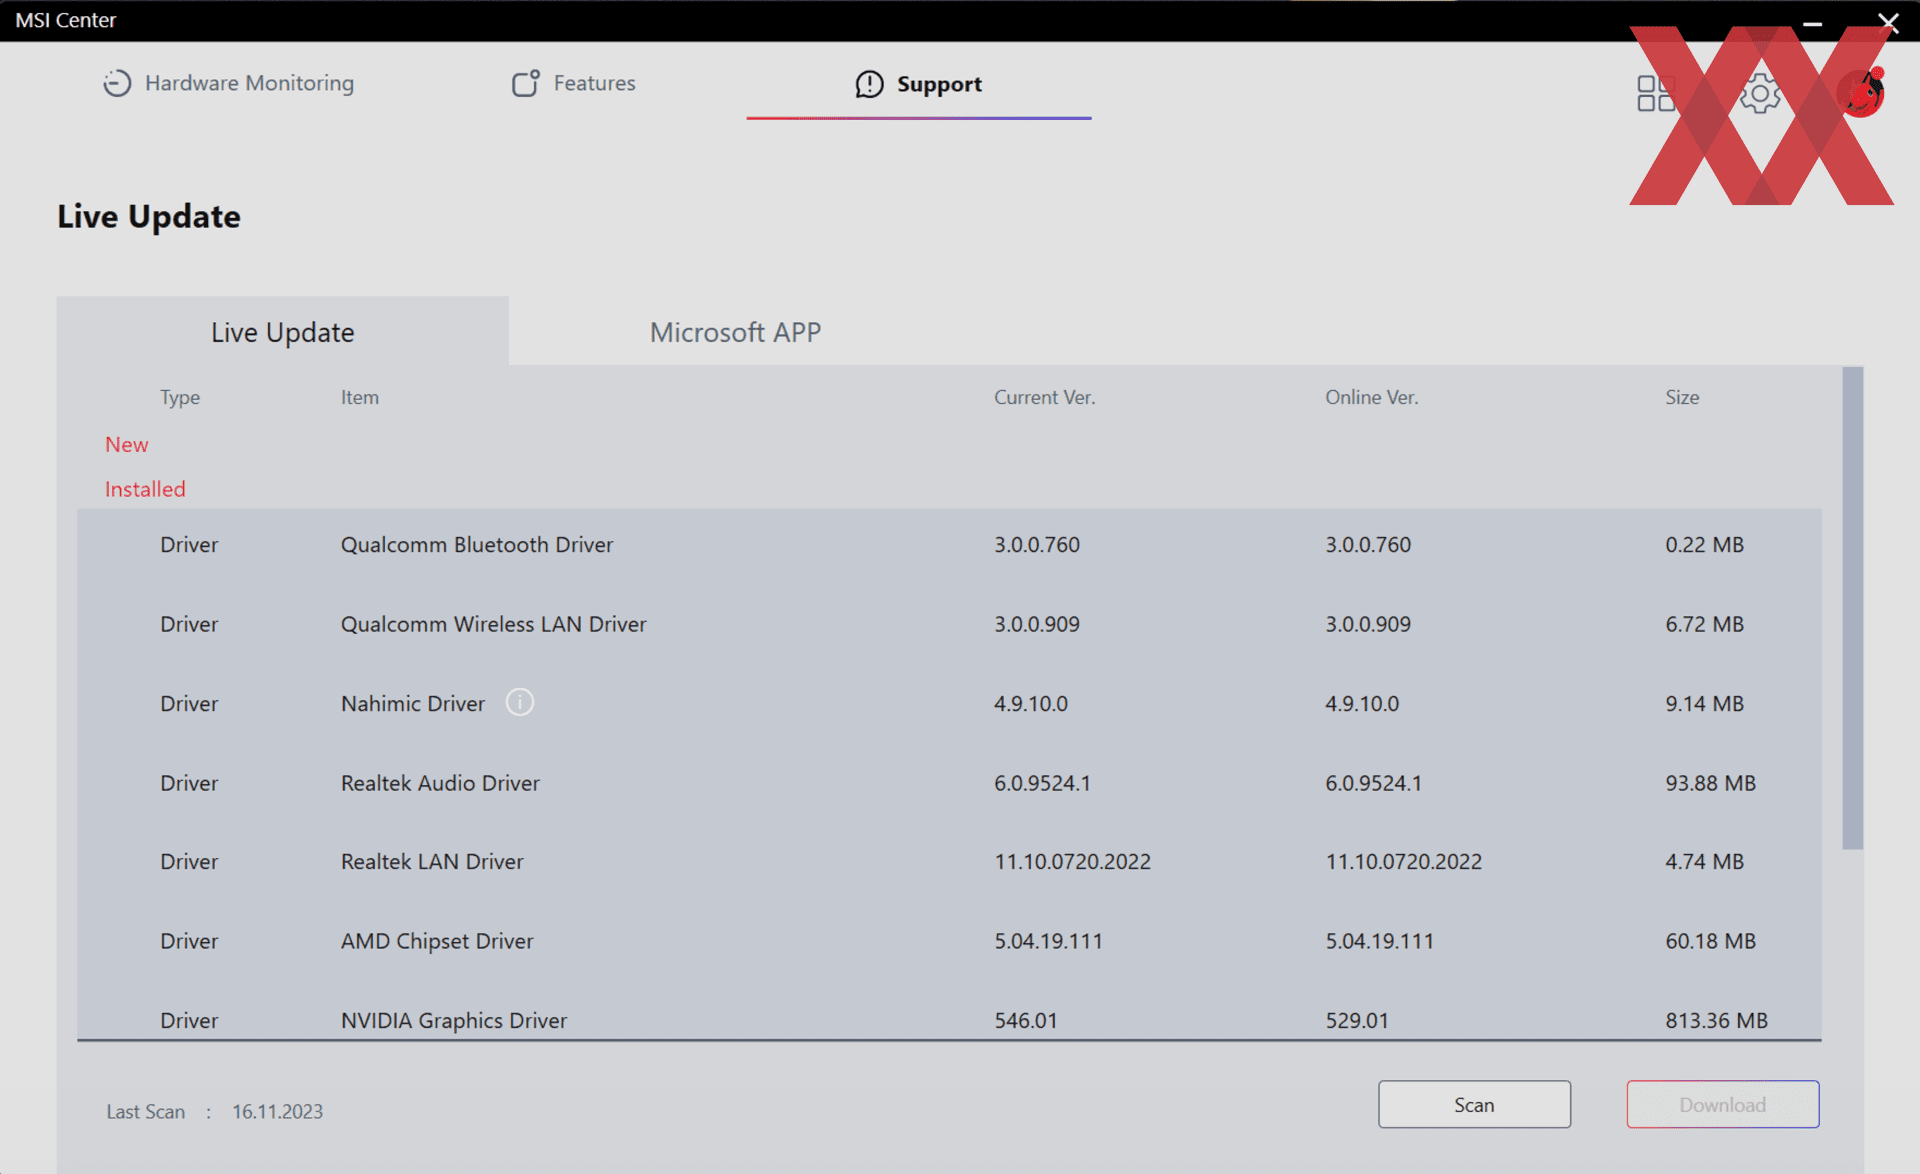Click the Online Ver. column header
1920x1174 pixels.
pyautogui.click(x=1371, y=397)
